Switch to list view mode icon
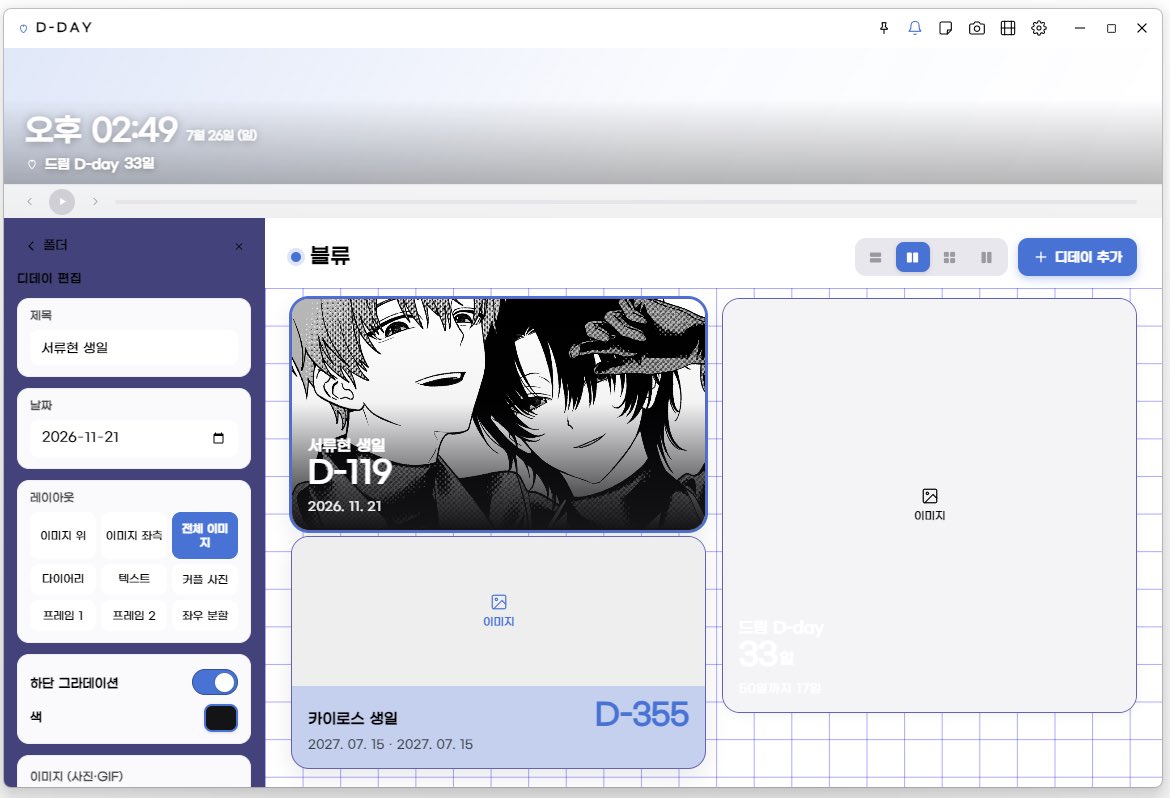The width and height of the screenshot is (1170, 798). tap(876, 258)
